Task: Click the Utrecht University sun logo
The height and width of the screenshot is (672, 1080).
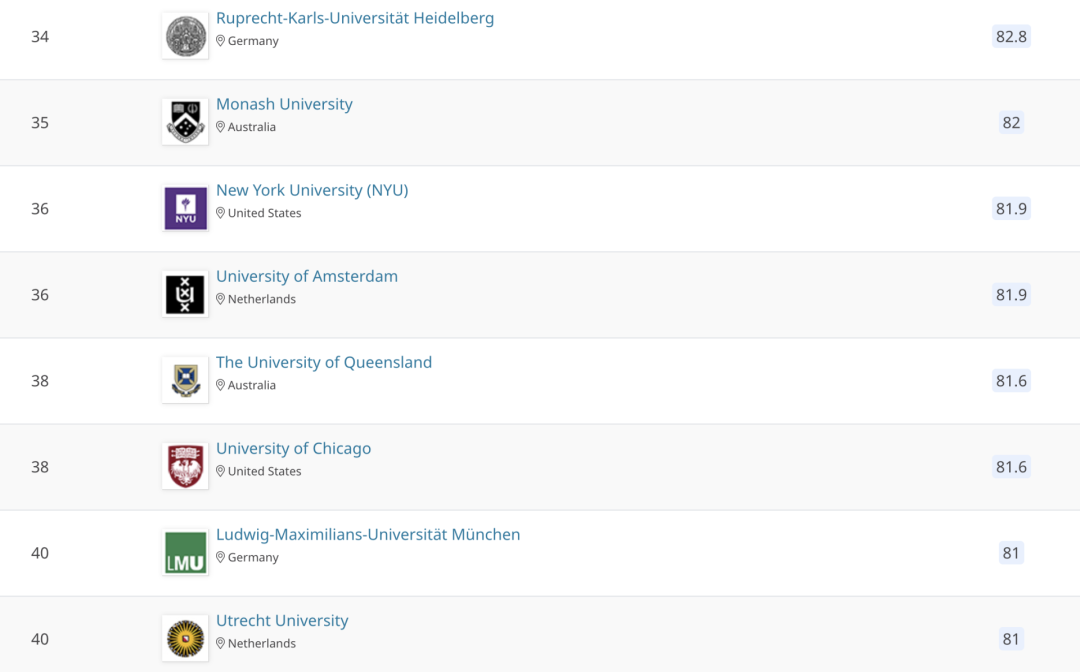Action: click(x=185, y=638)
